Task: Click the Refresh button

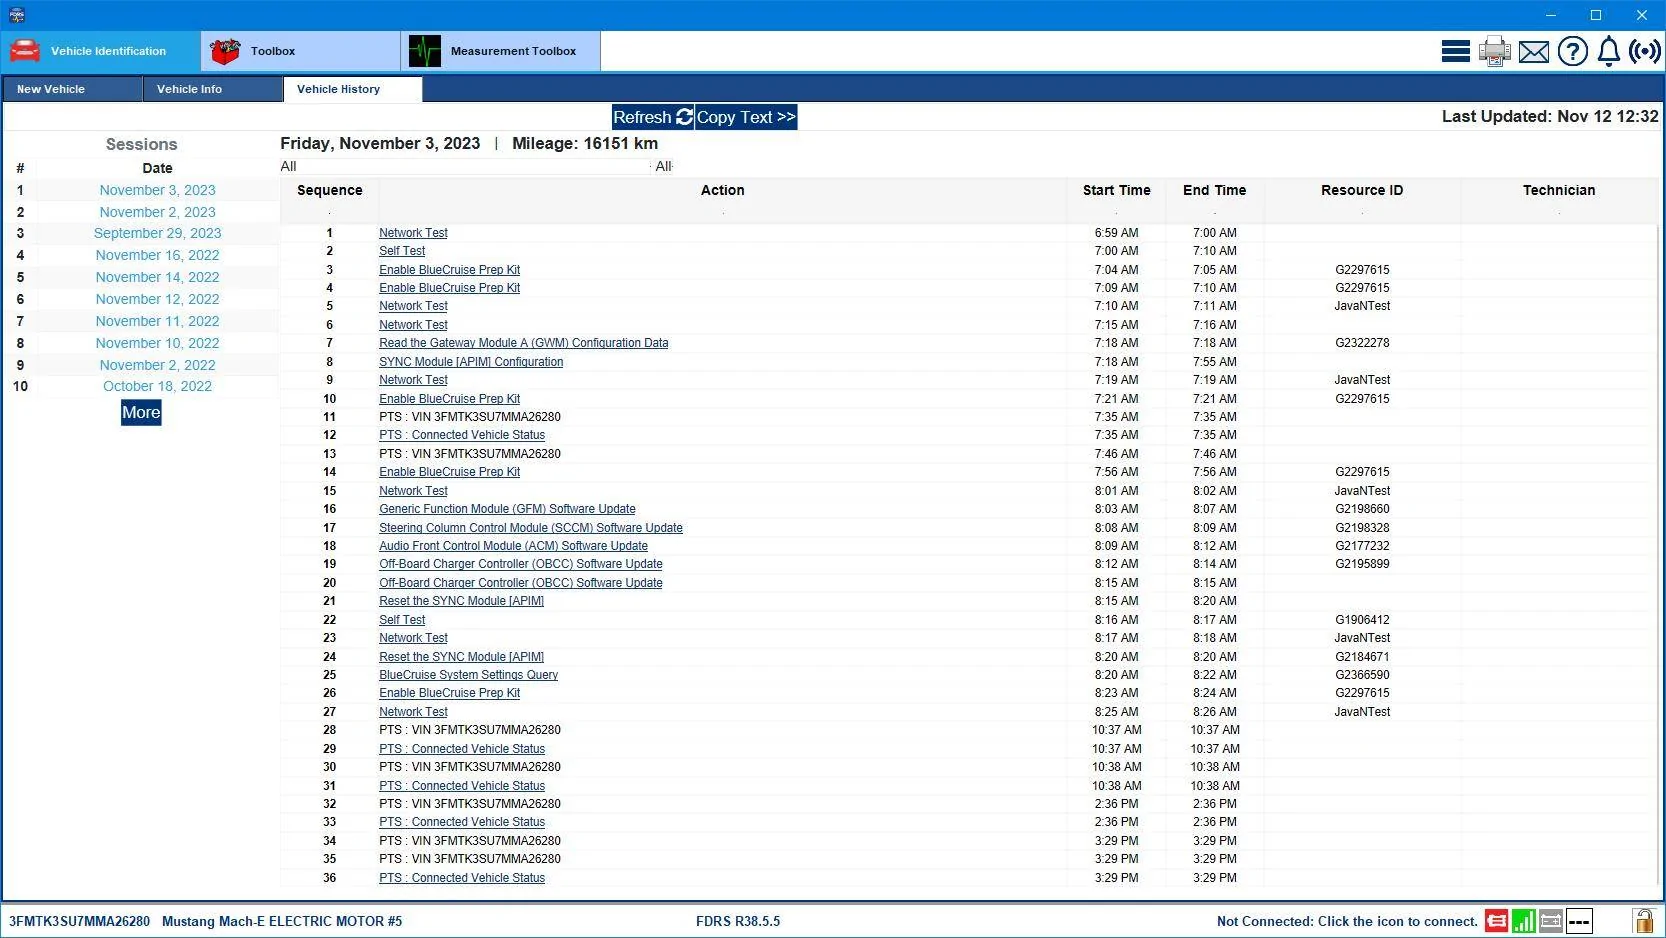Action: (x=653, y=117)
